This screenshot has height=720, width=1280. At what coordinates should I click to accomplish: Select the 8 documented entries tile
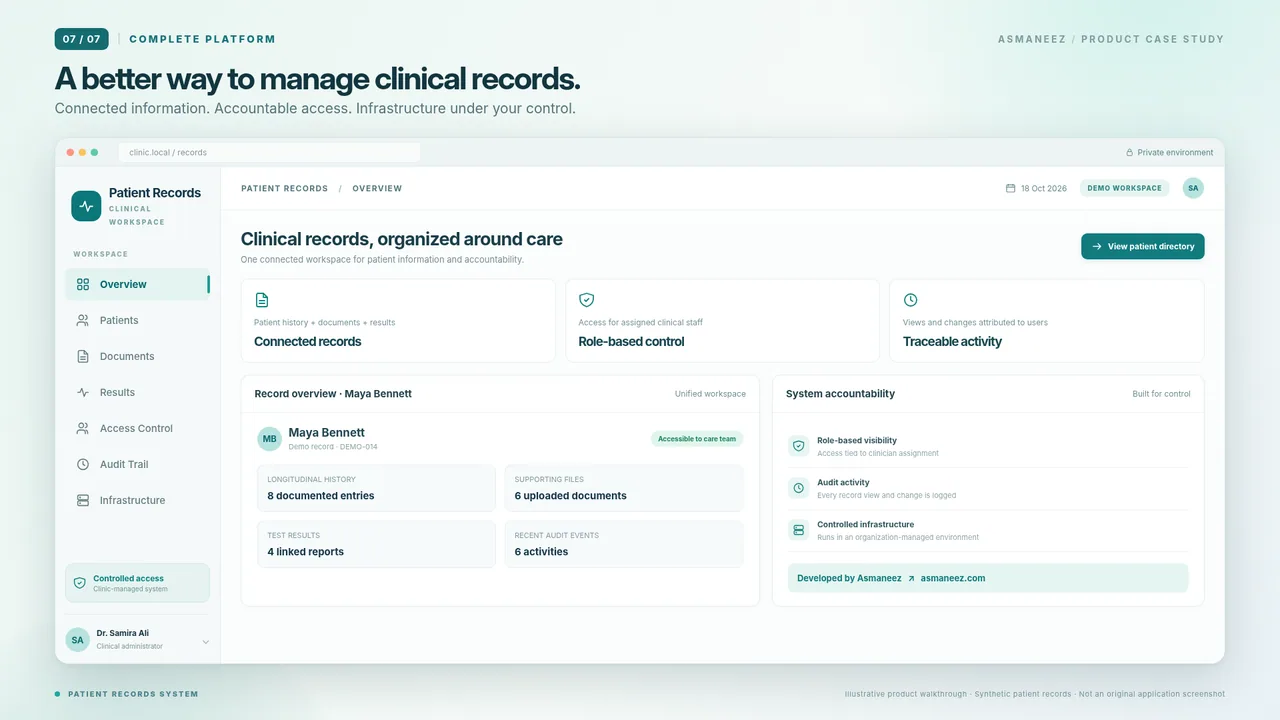point(376,488)
